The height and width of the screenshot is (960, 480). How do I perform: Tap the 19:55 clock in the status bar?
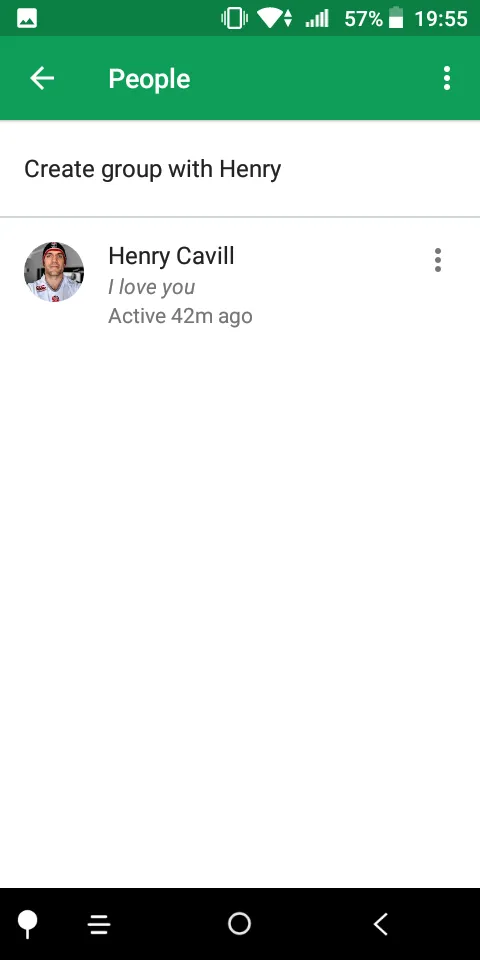tap(441, 18)
